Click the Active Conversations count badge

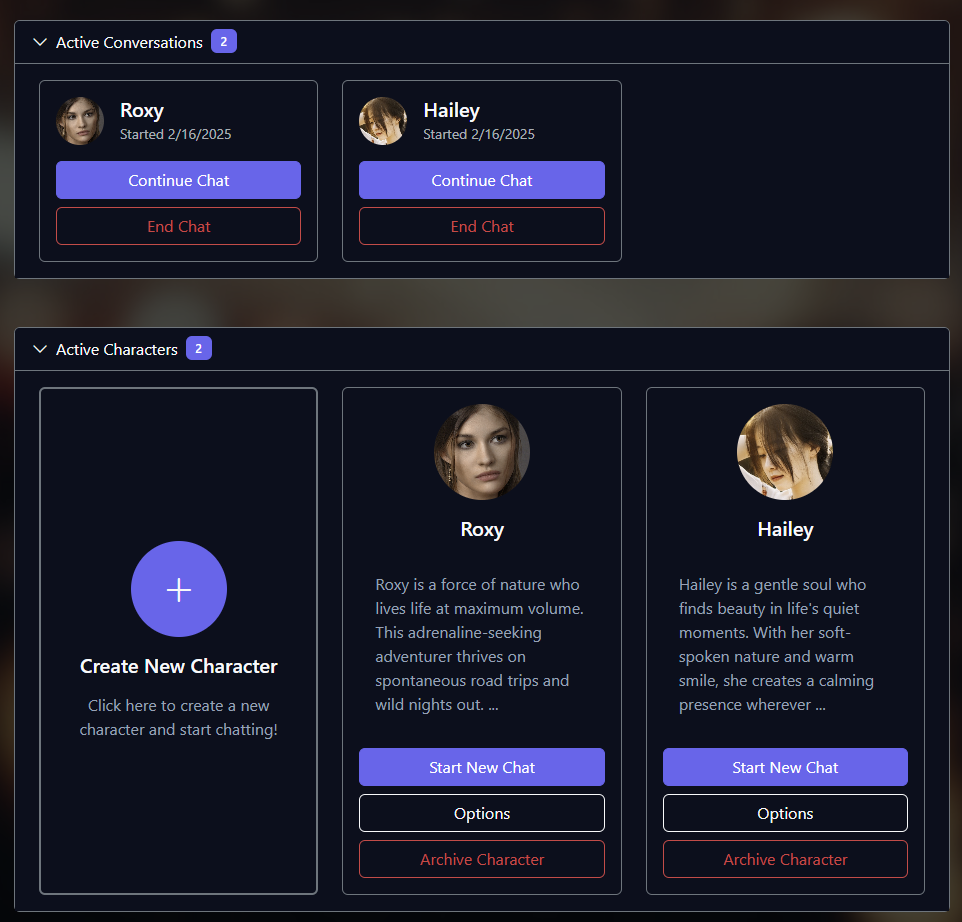[x=224, y=42]
